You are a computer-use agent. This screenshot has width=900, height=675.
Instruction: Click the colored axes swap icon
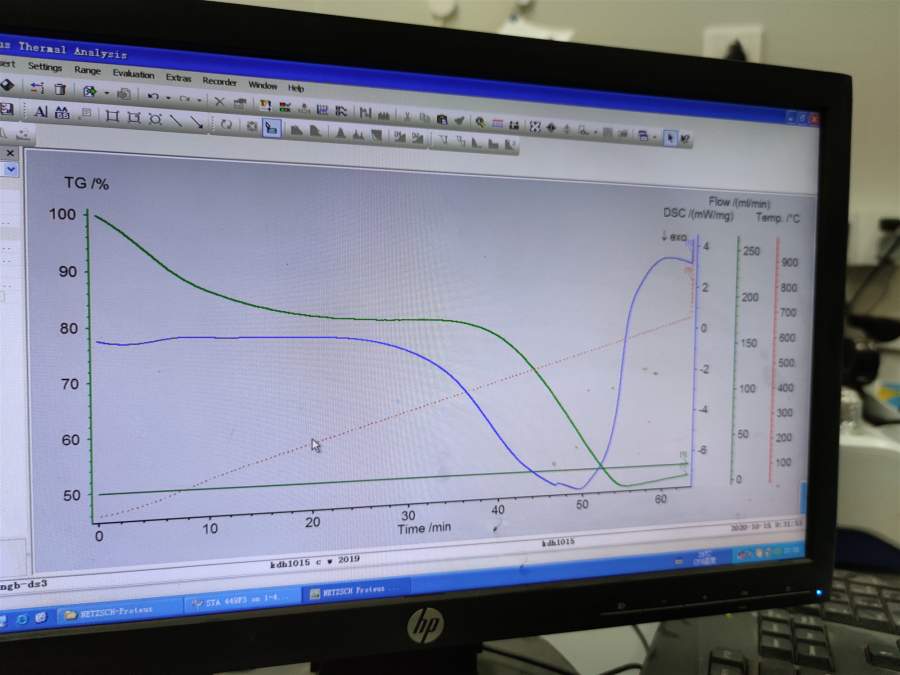[265, 106]
